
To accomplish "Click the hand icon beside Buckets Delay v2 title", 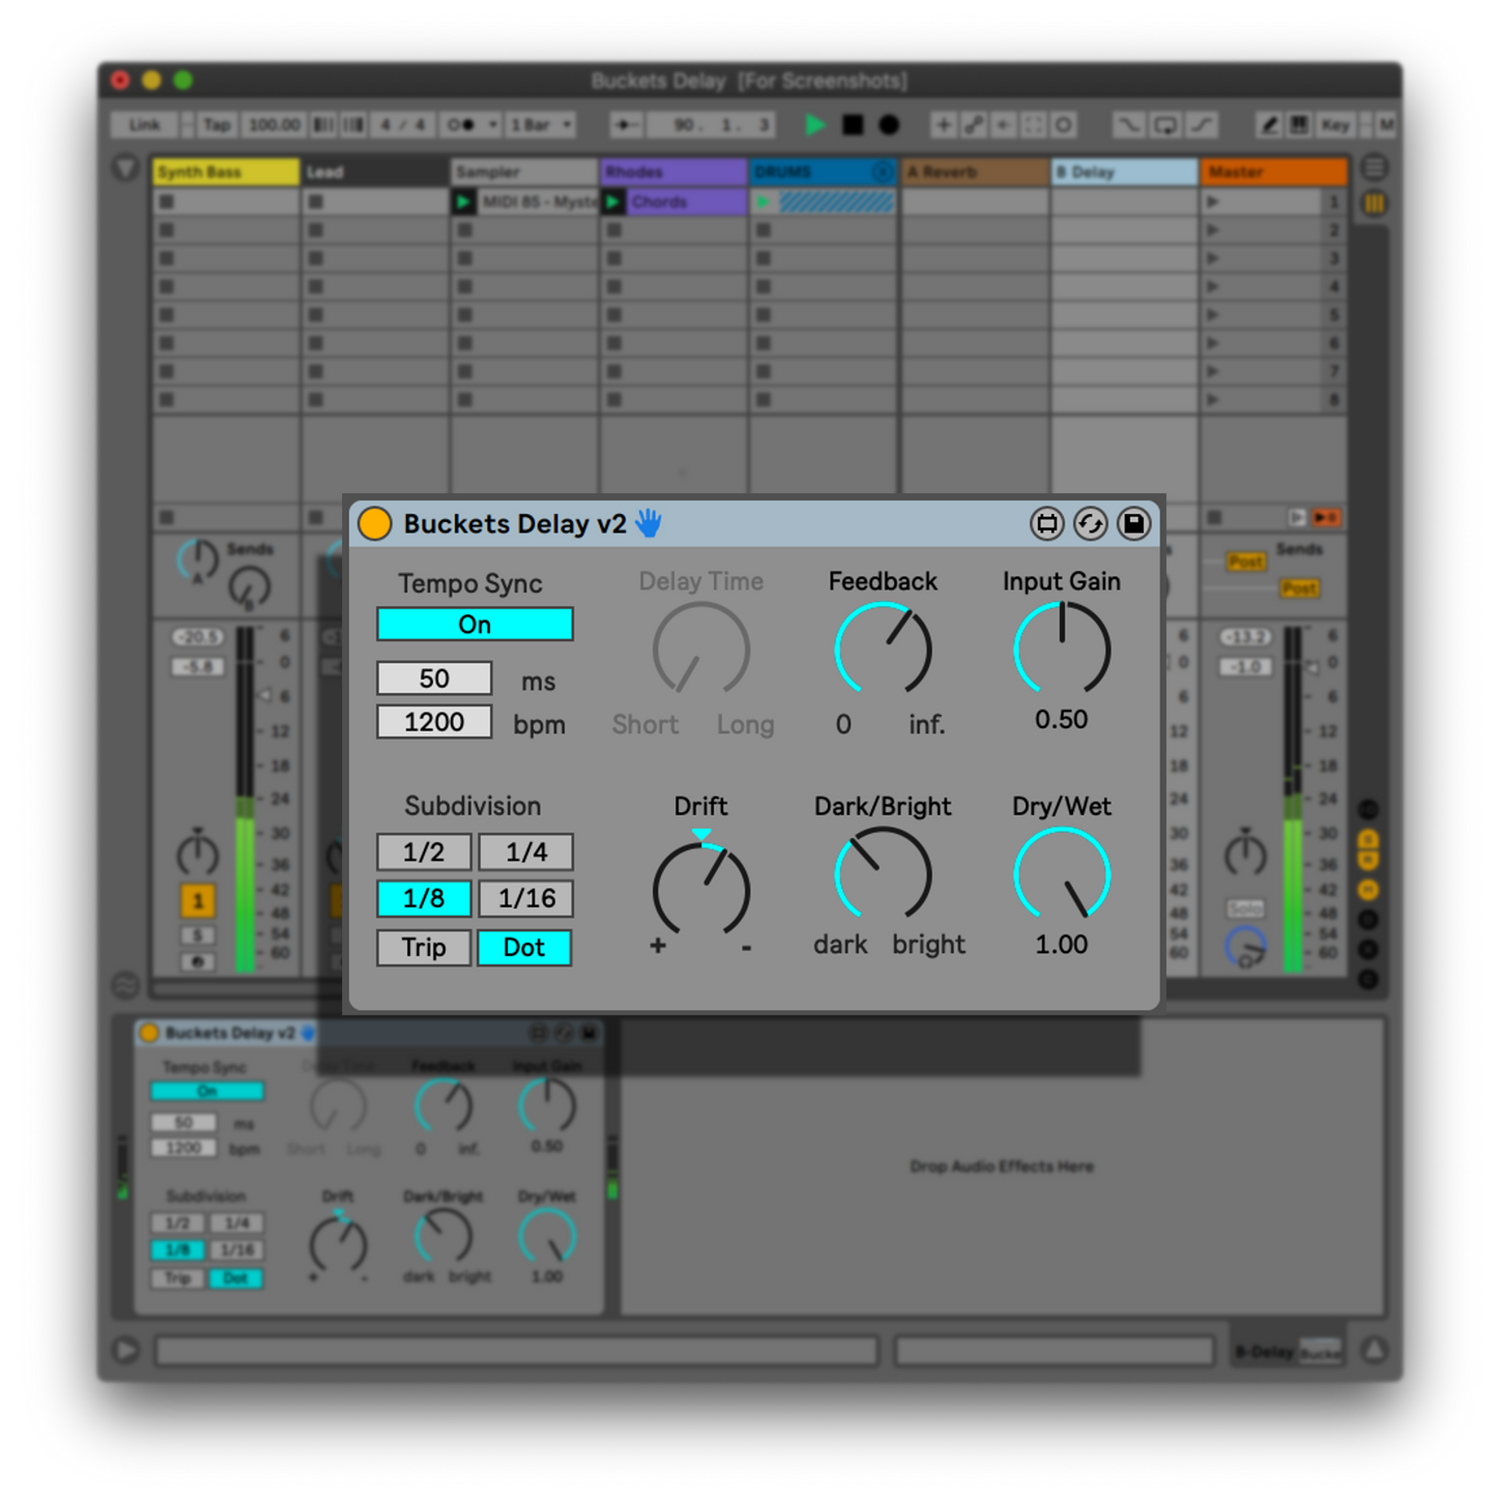I will (648, 523).
